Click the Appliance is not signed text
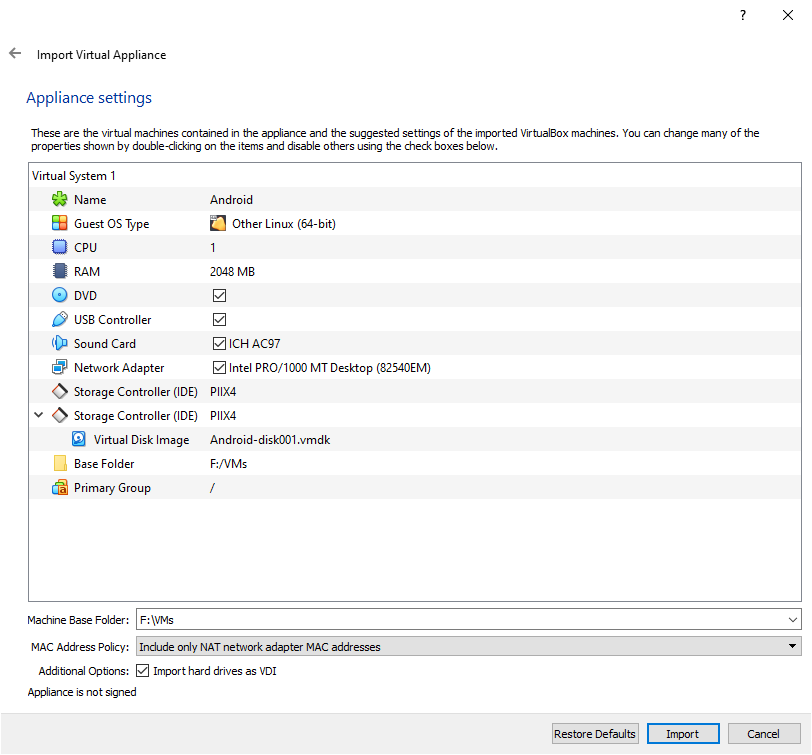Screen dimensions: 812x755 click(x=82, y=692)
